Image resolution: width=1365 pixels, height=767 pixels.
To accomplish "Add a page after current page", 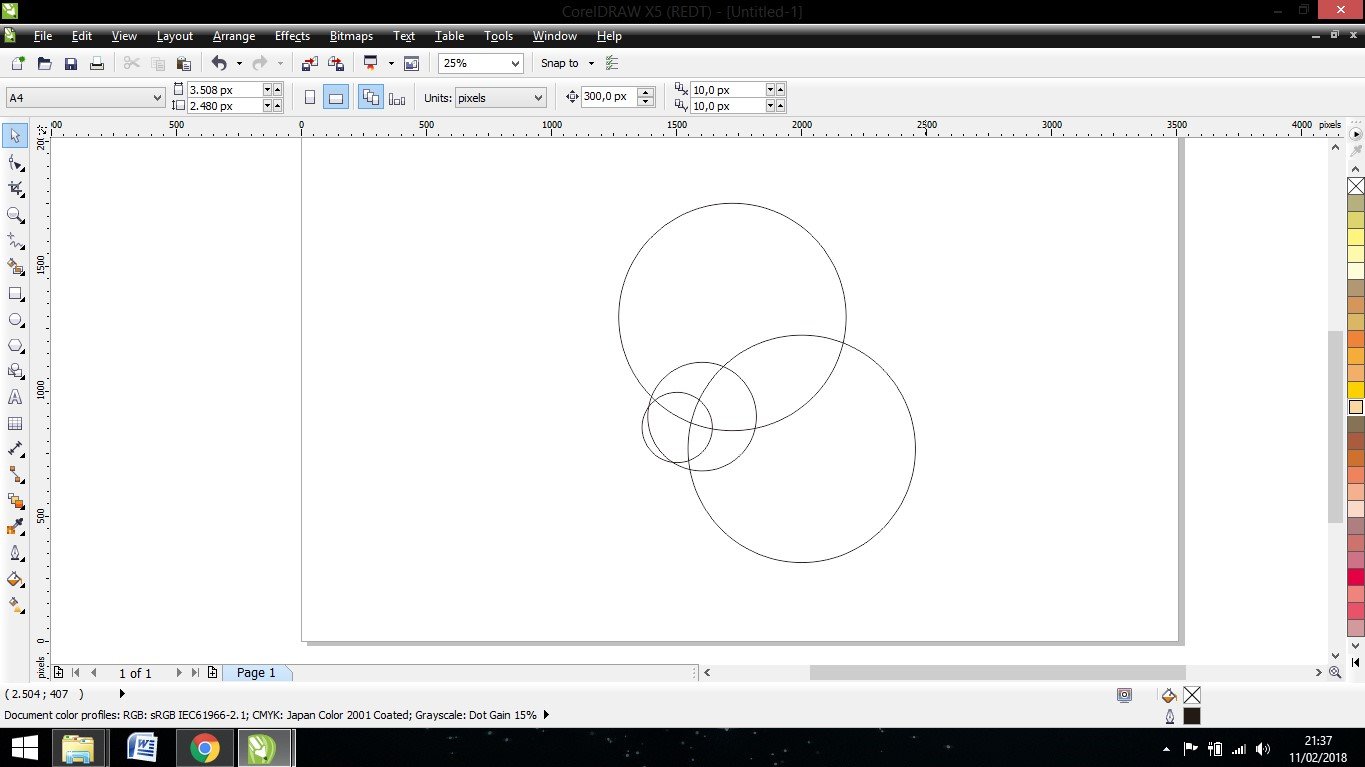I will [212, 673].
